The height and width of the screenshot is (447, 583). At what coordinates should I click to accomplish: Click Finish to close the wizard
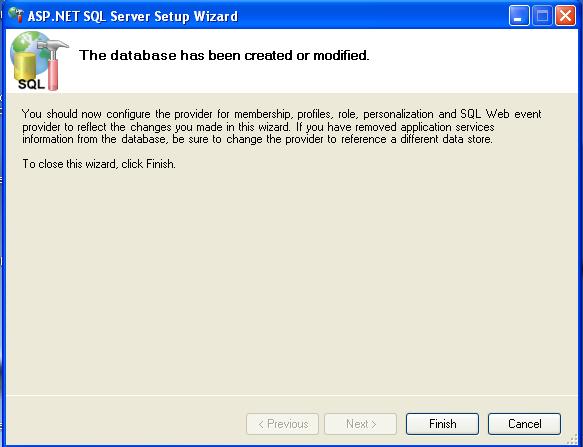pyautogui.click(x=442, y=424)
